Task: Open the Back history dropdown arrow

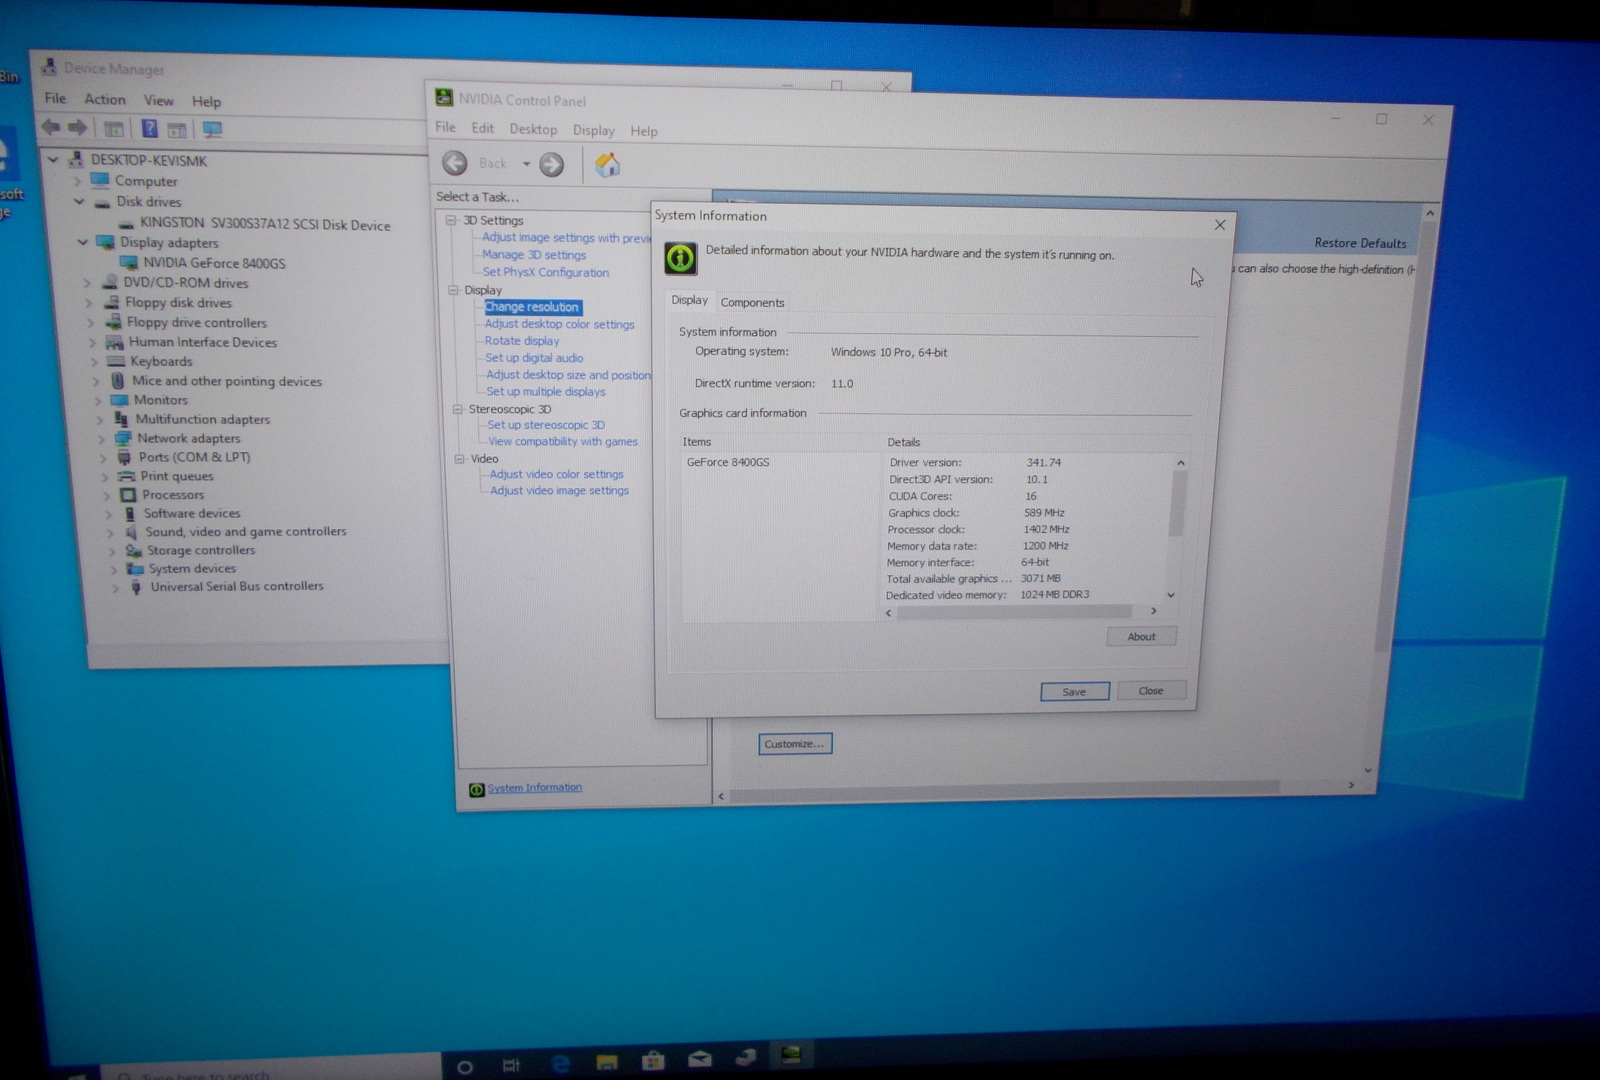Action: [526, 164]
